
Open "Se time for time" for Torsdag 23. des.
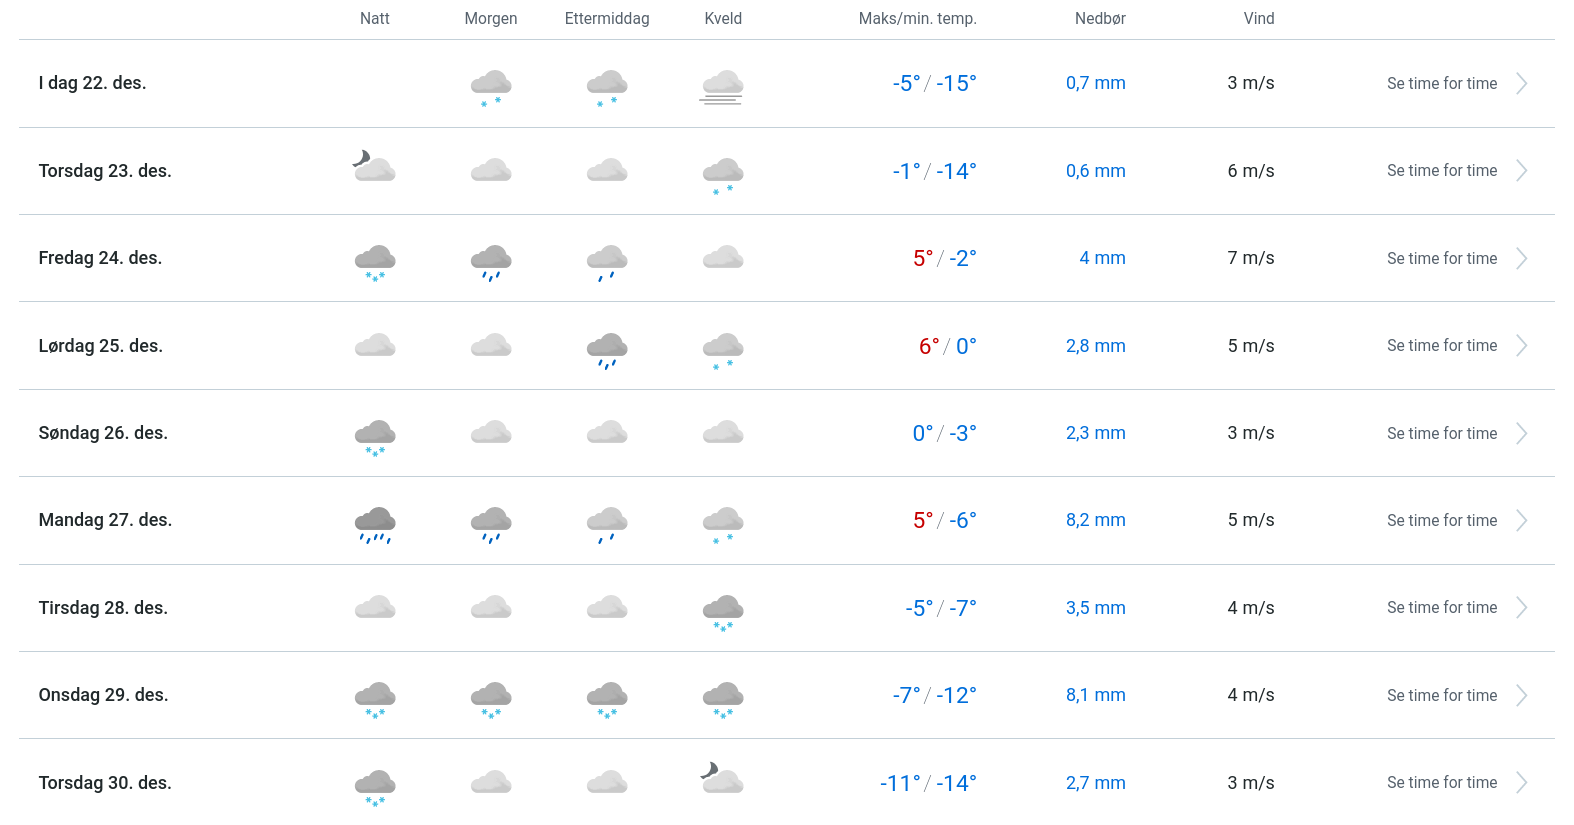[1441, 171]
